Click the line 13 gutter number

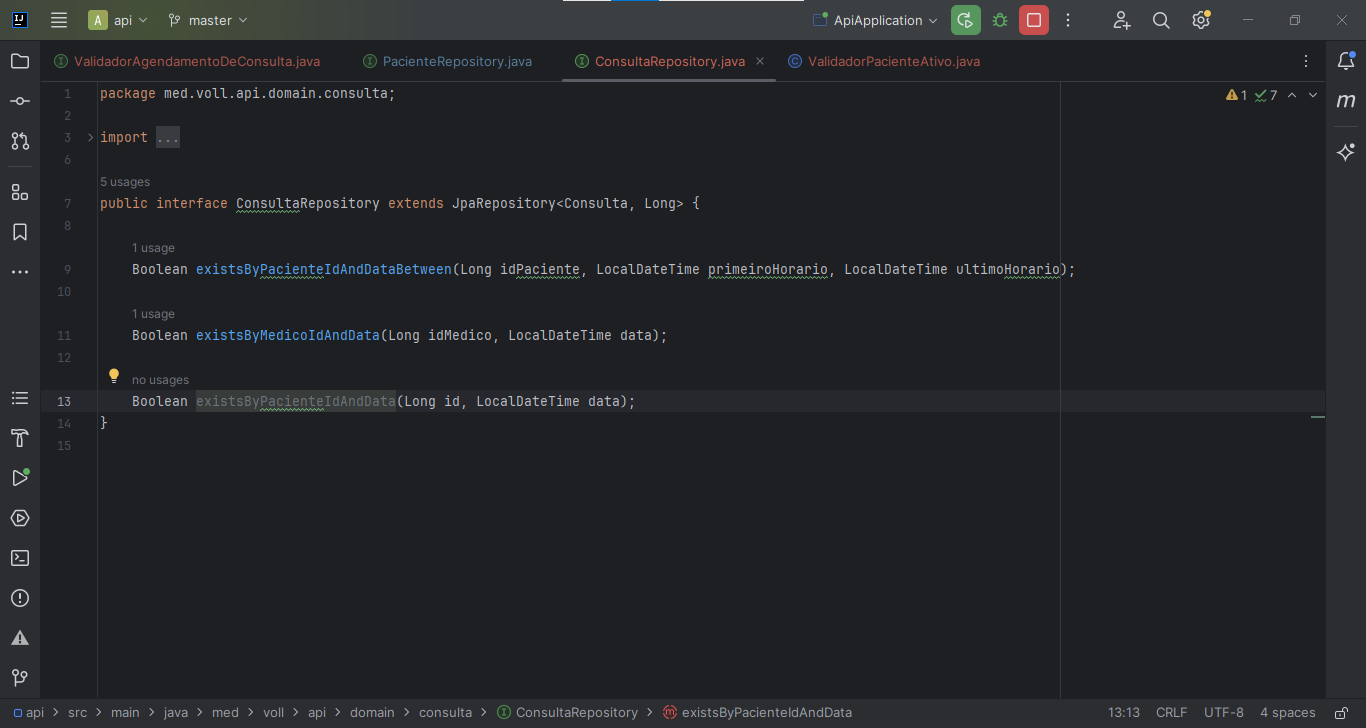tap(64, 401)
